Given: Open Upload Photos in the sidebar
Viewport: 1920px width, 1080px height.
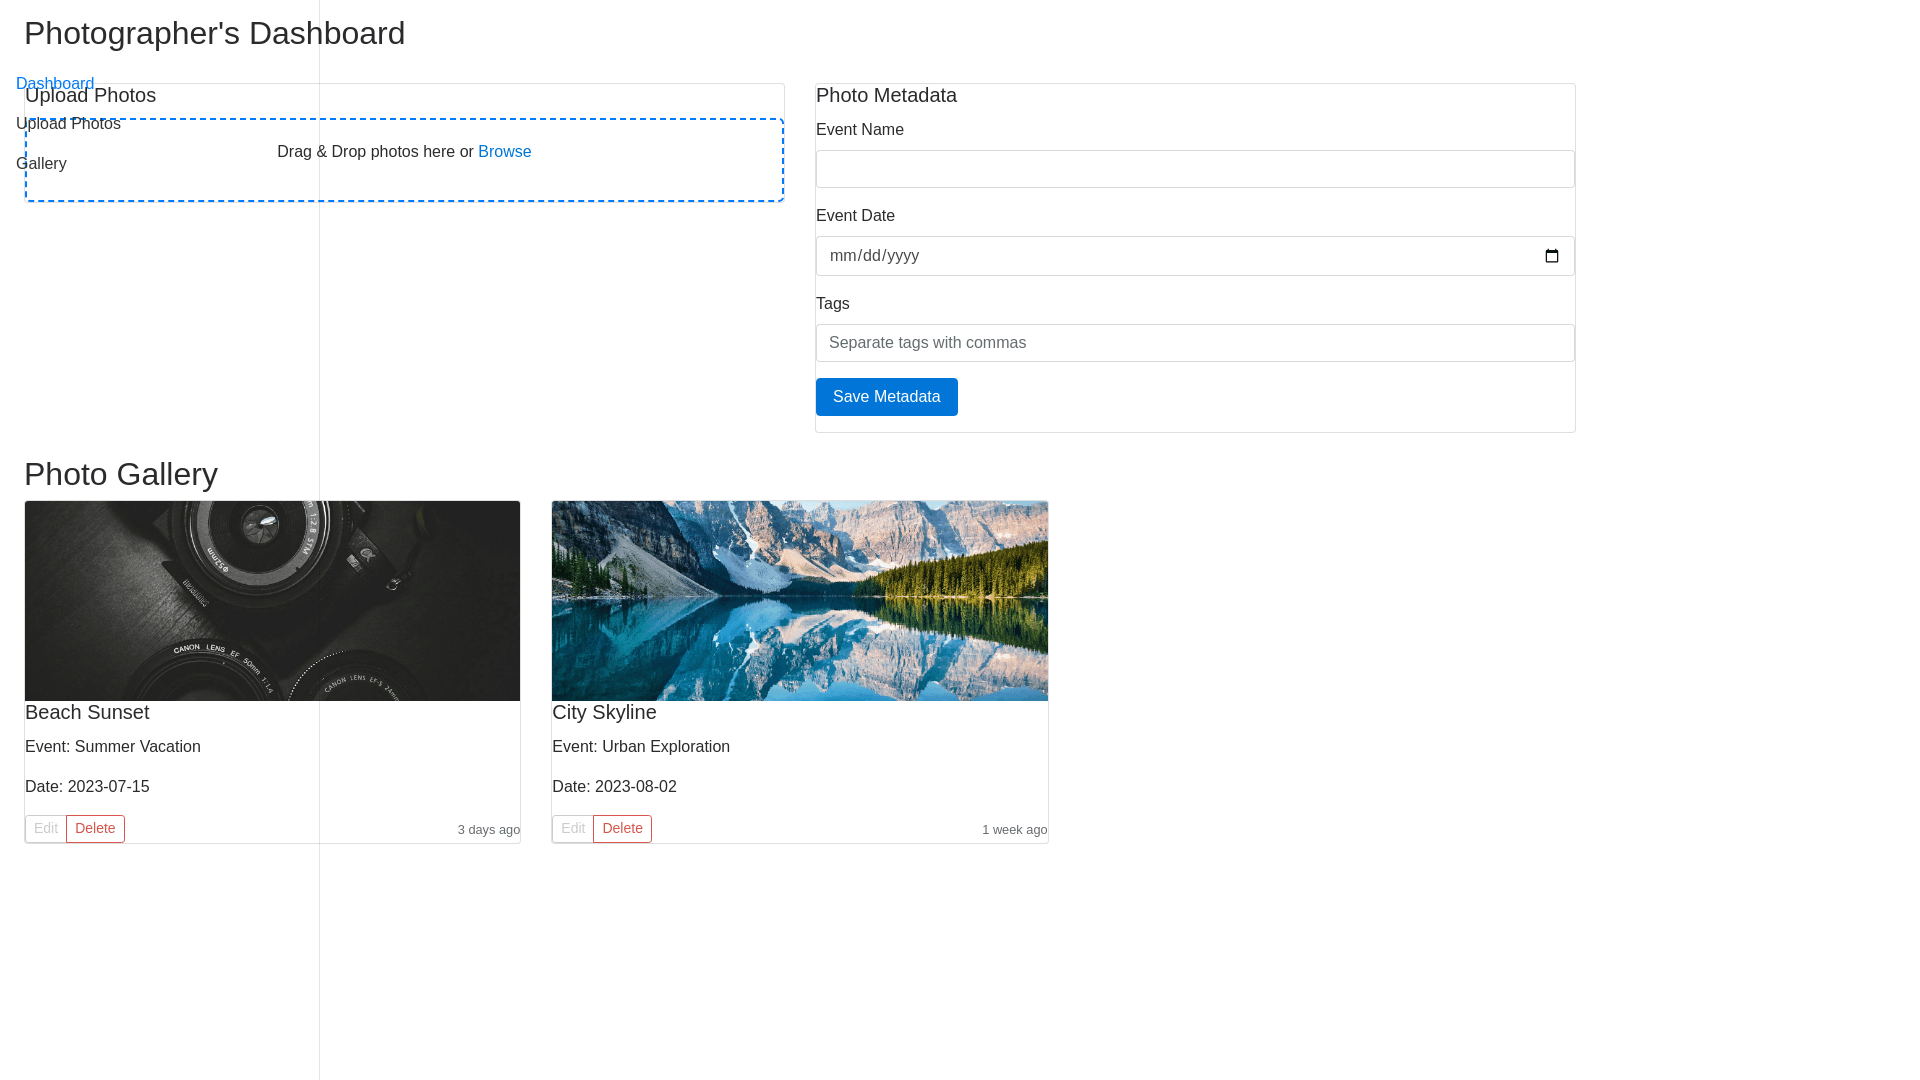Looking at the screenshot, I should pos(68,124).
